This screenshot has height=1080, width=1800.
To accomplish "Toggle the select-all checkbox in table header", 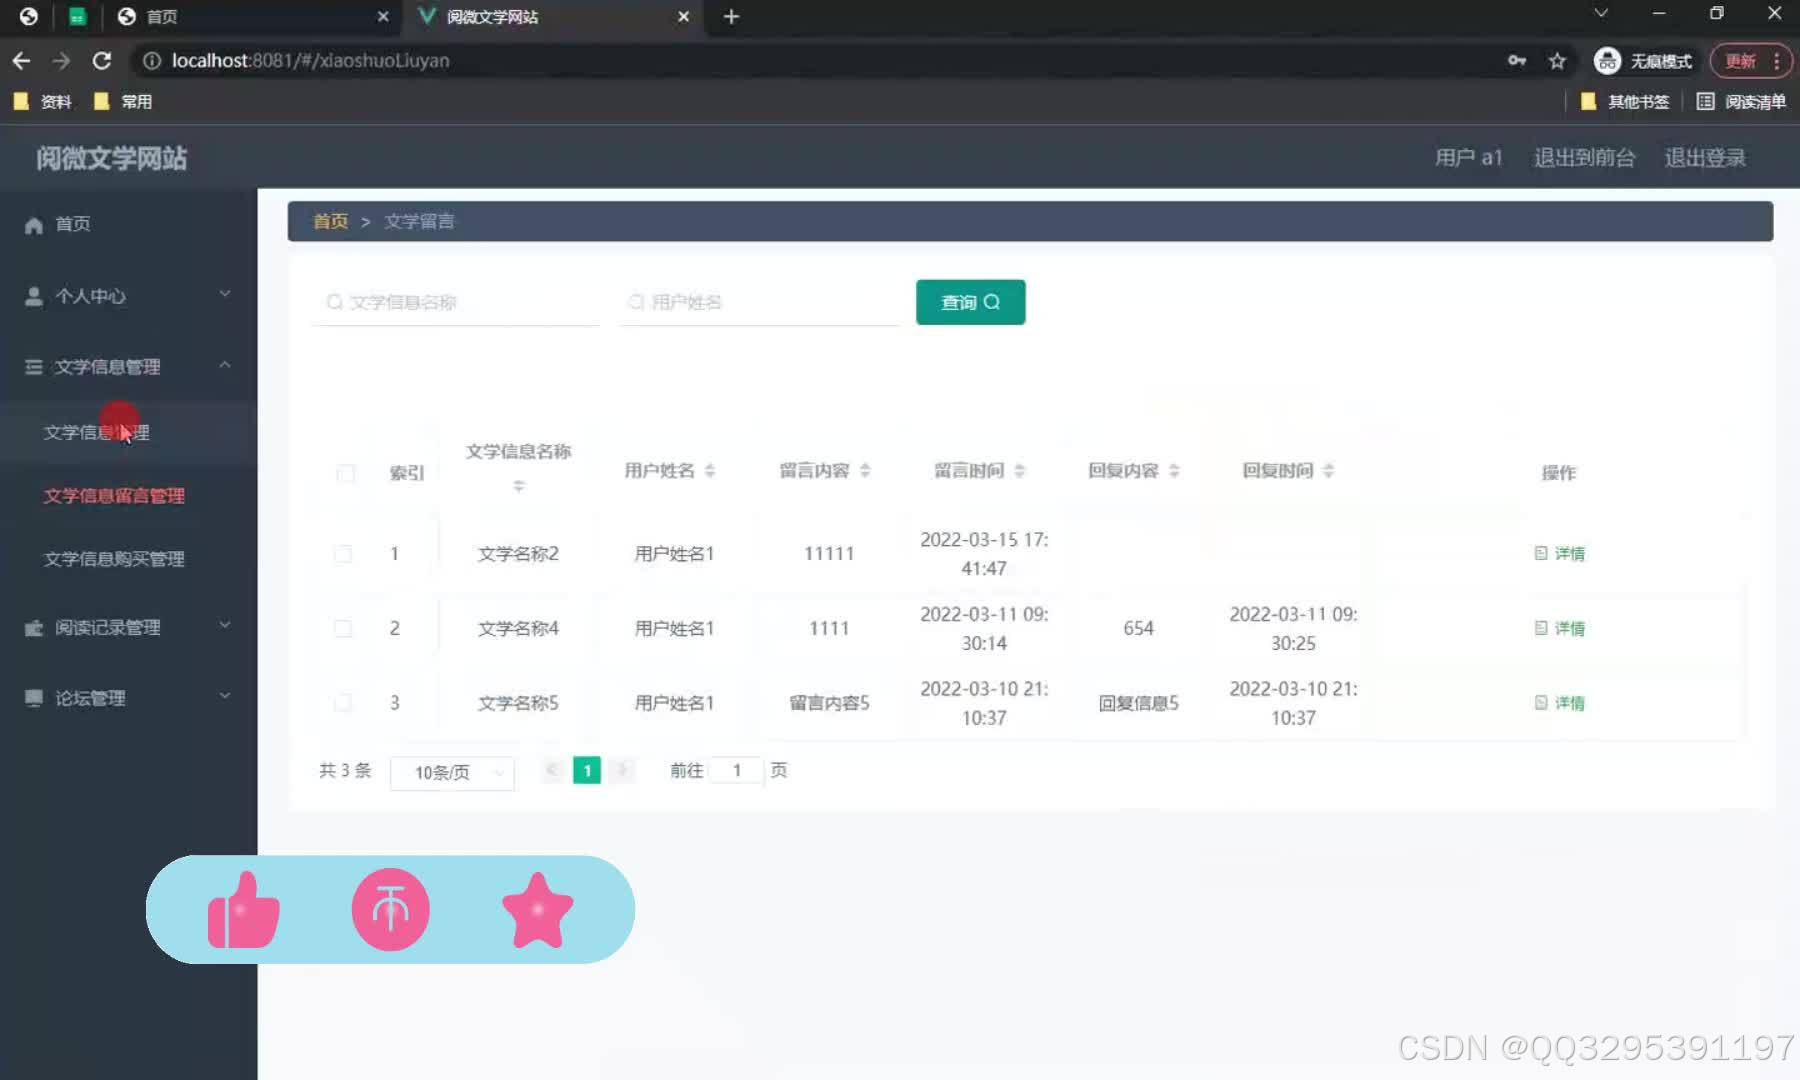I will tap(346, 473).
